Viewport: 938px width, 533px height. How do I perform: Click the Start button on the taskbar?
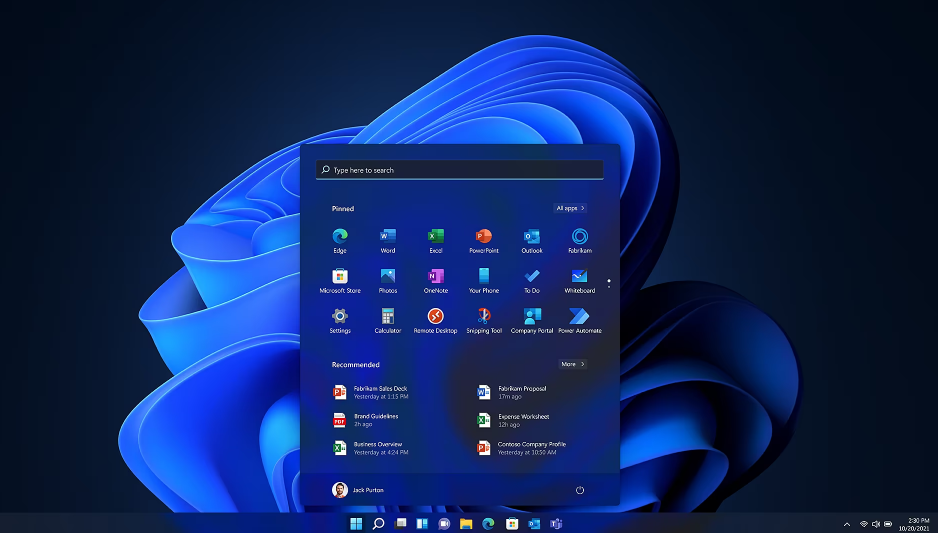click(x=356, y=524)
